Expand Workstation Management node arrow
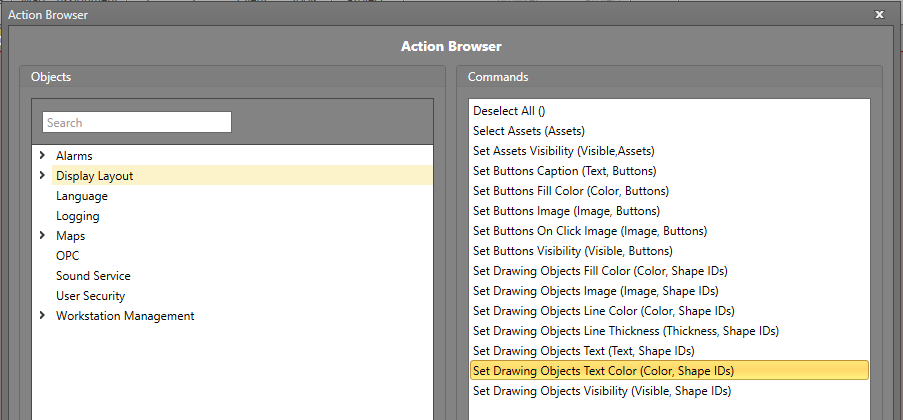Image resolution: width=903 pixels, height=420 pixels. click(42, 316)
